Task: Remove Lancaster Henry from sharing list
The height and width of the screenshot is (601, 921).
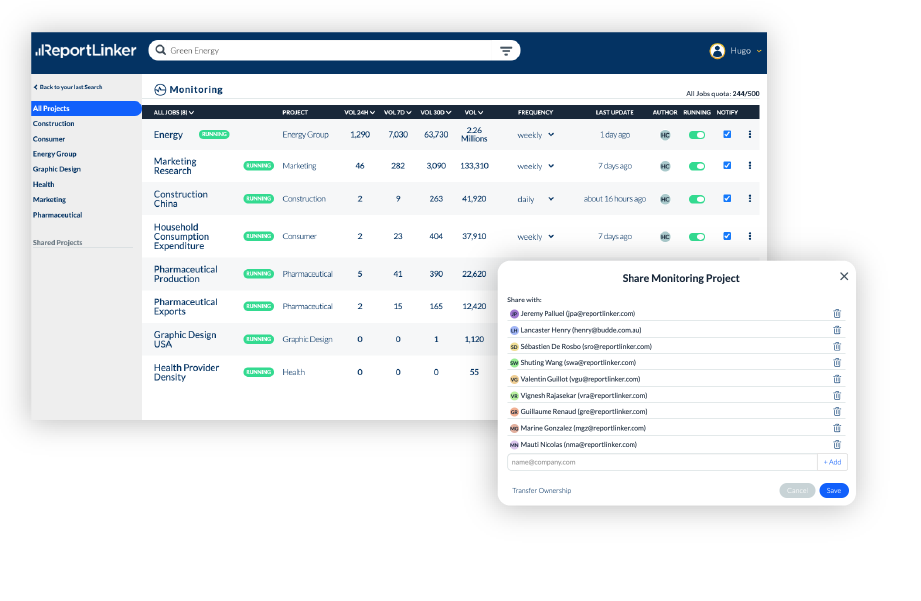Action: click(x=837, y=330)
